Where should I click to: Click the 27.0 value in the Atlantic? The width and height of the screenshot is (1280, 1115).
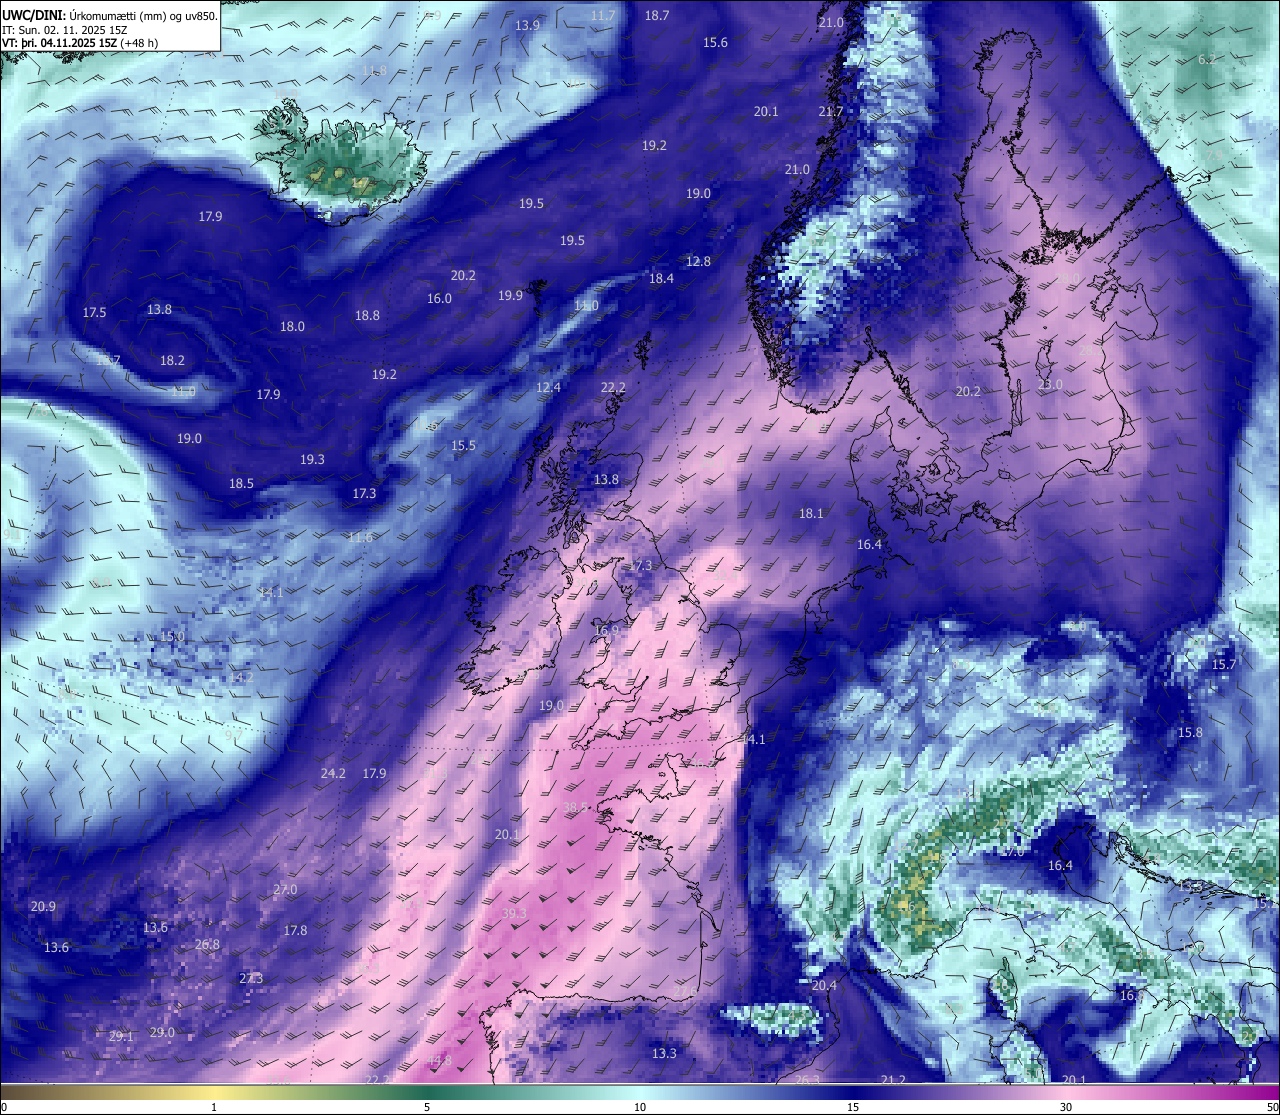[x=285, y=889]
